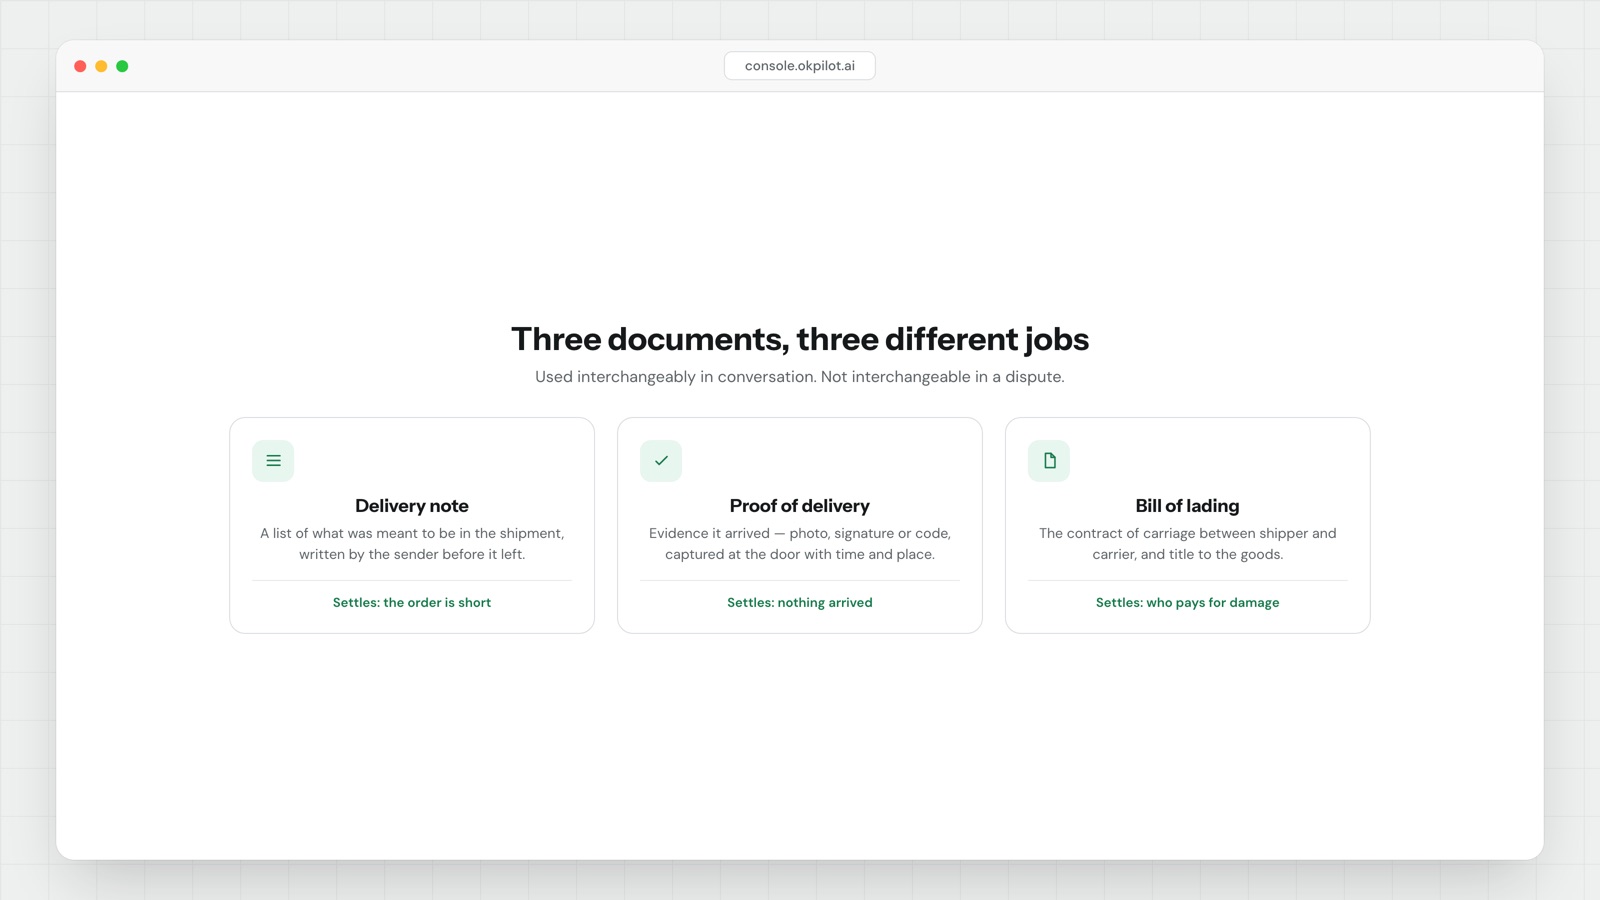Select the "Bill of lading" card title
This screenshot has width=1600, height=900.
(x=1188, y=506)
